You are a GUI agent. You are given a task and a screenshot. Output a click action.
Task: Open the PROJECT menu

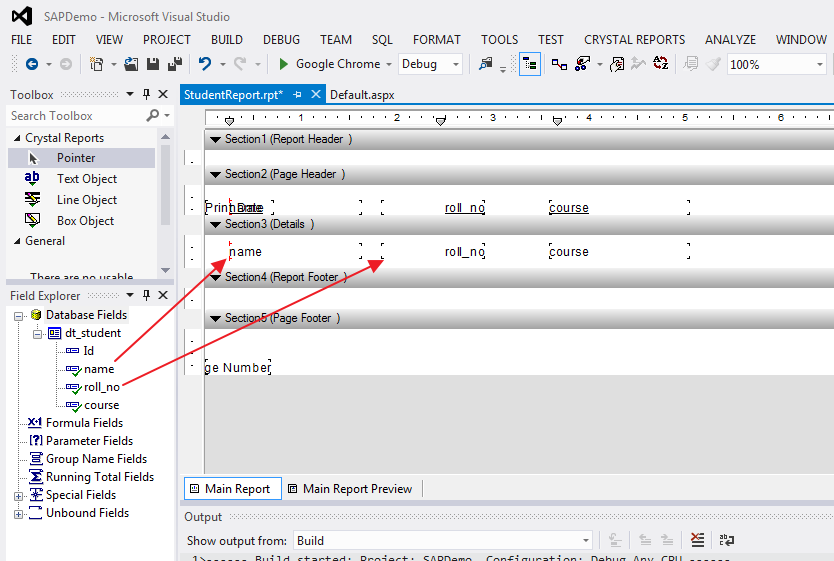pos(166,40)
